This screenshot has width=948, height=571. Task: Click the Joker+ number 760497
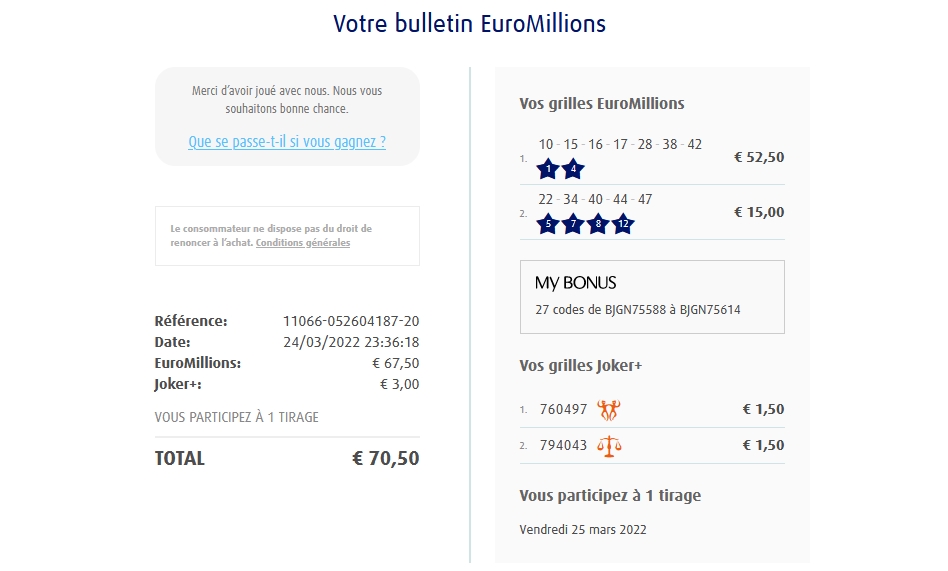(x=563, y=409)
